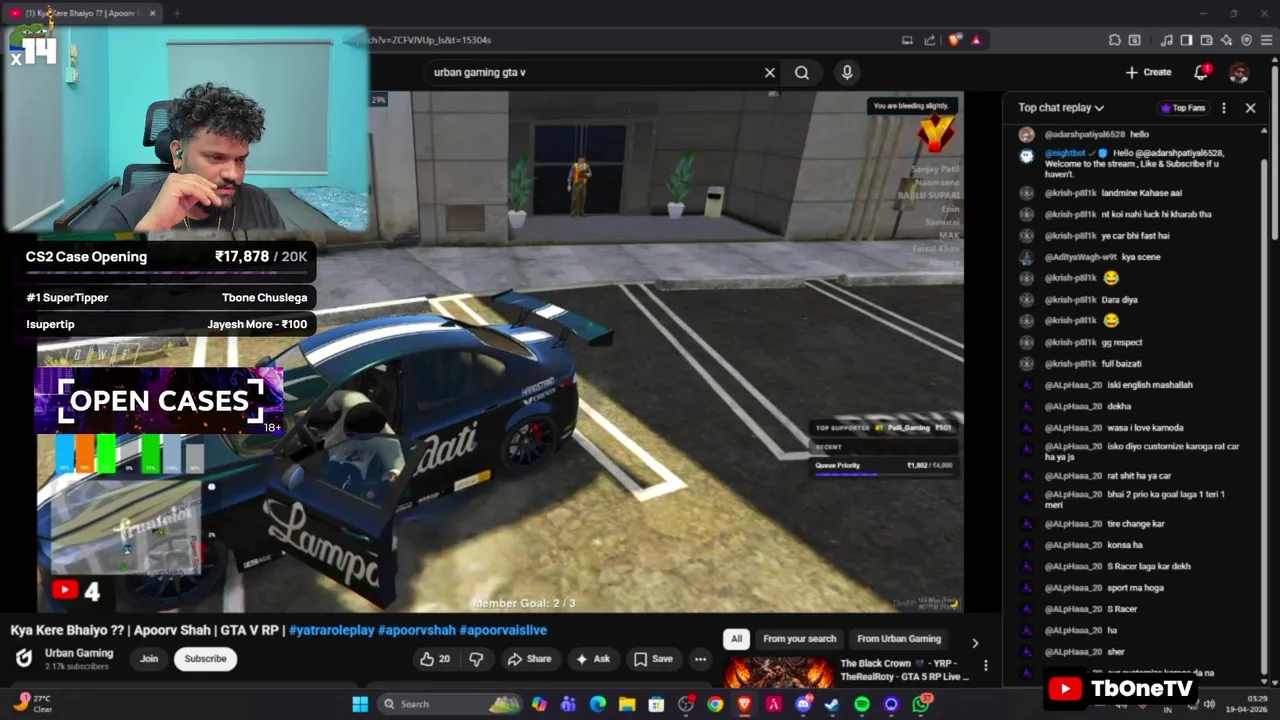Screen dimensions: 1280x720
Task: Open the #apoorvshah hashtag link
Action: point(417,630)
